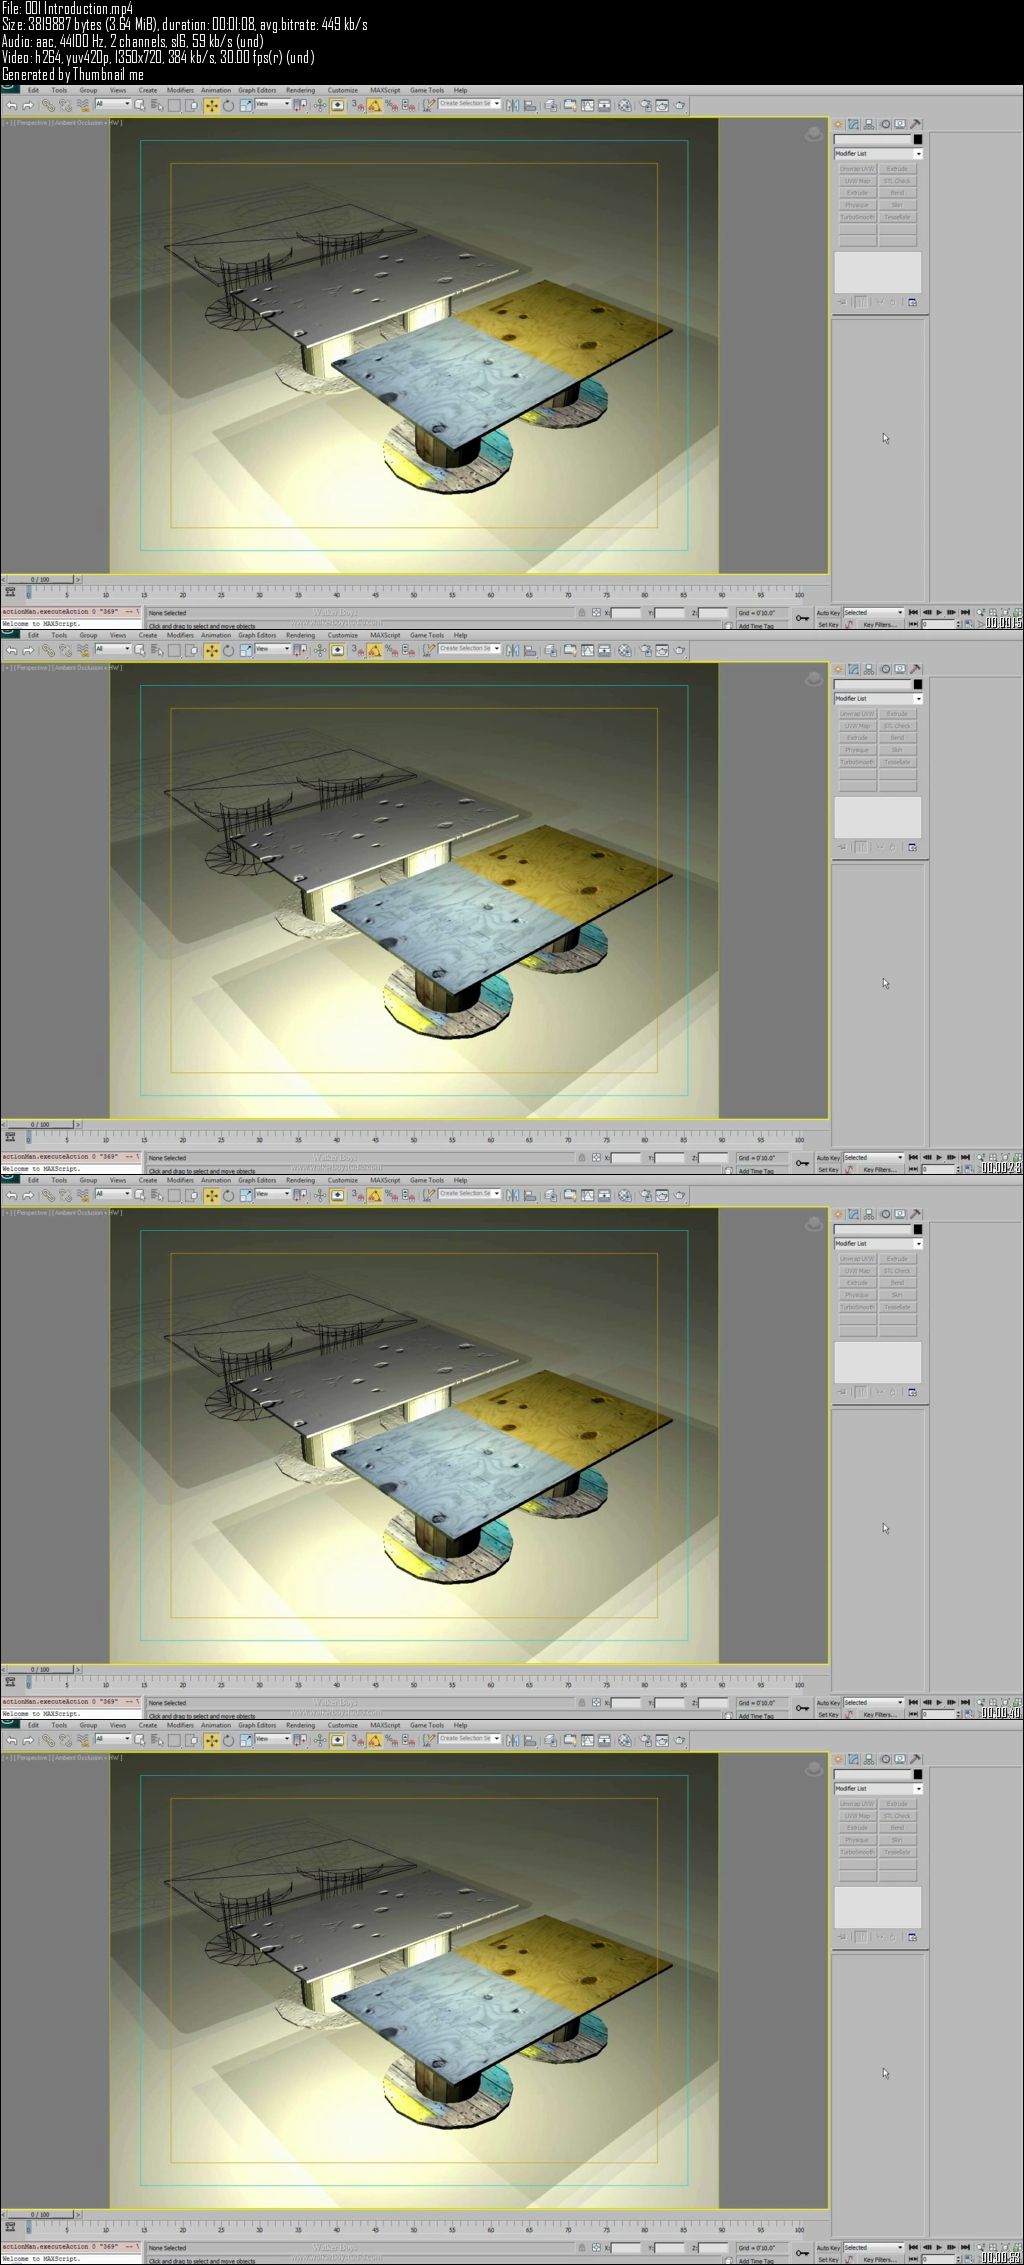Click the black object color swatch, 00:00:40 frame
1024x2265 pixels.
pos(918,1229)
